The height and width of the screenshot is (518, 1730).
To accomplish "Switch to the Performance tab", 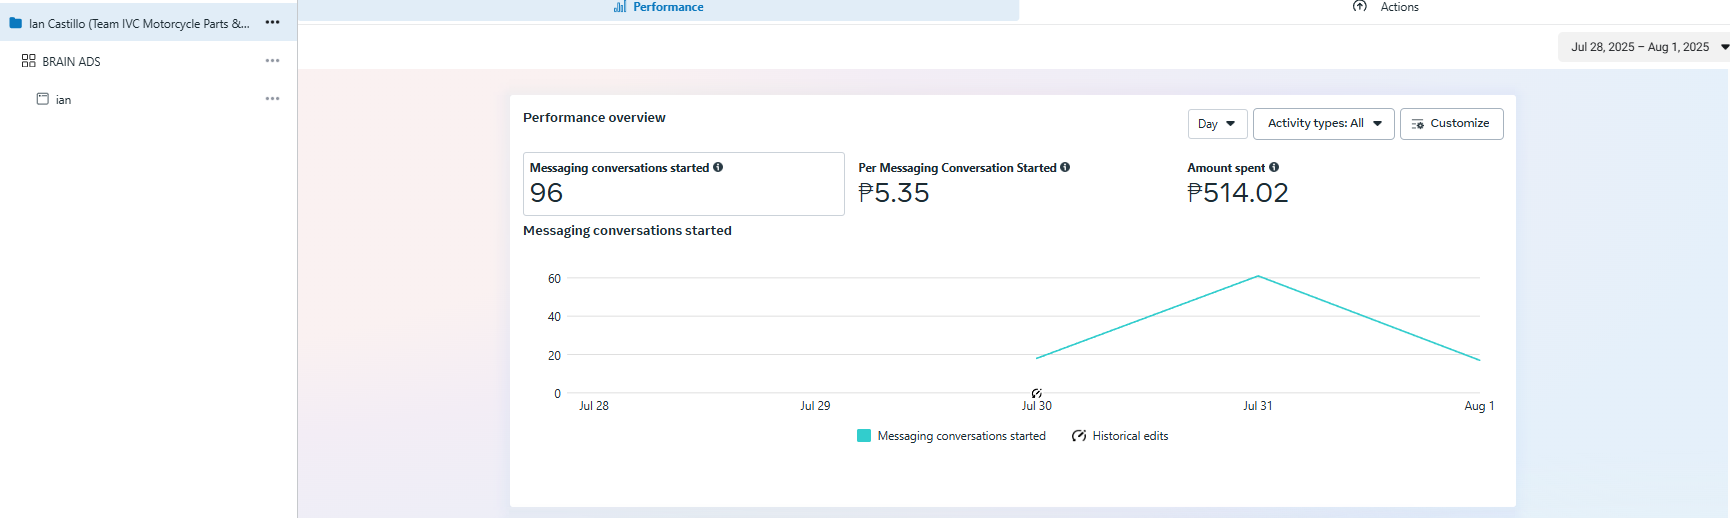I will tap(659, 7).
